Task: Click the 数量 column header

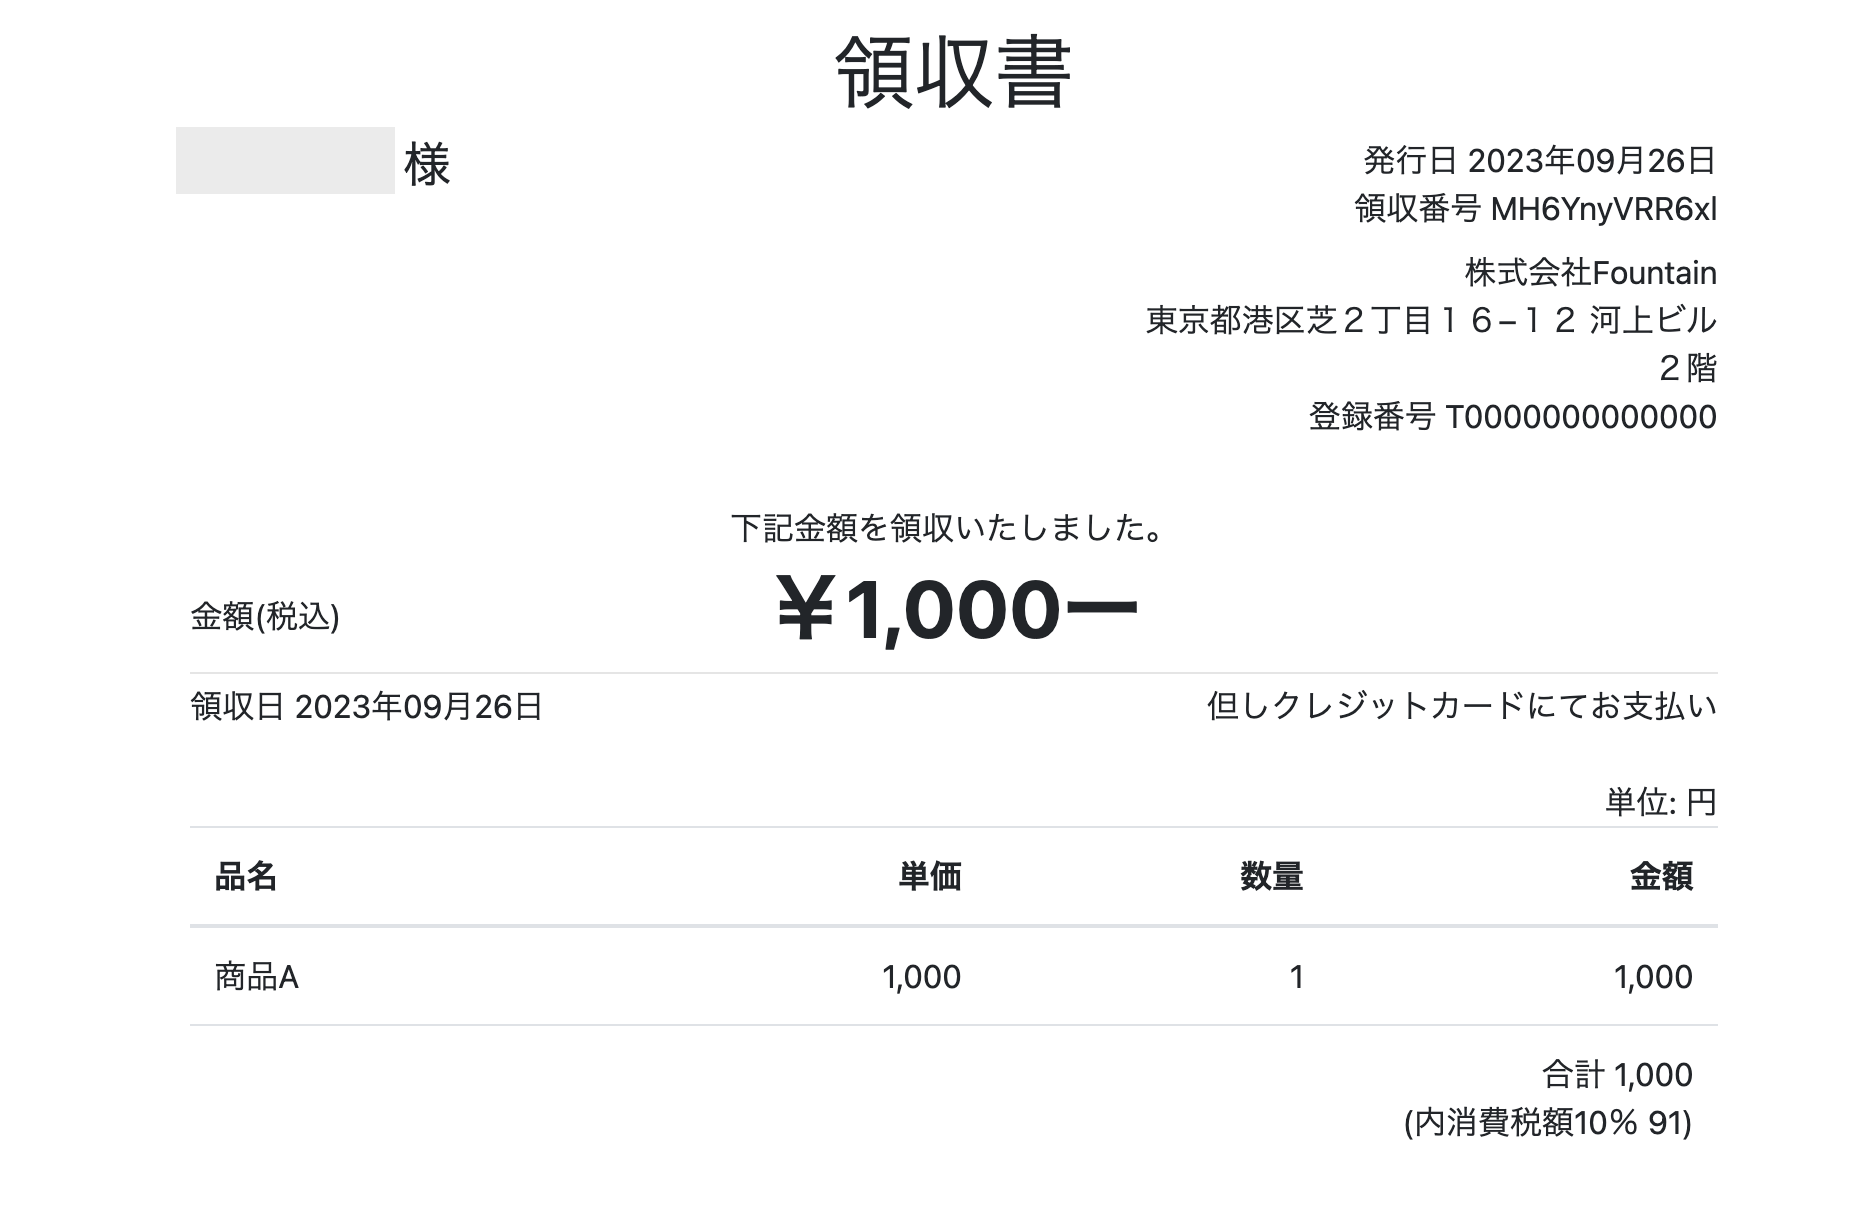Action: 1271,877
